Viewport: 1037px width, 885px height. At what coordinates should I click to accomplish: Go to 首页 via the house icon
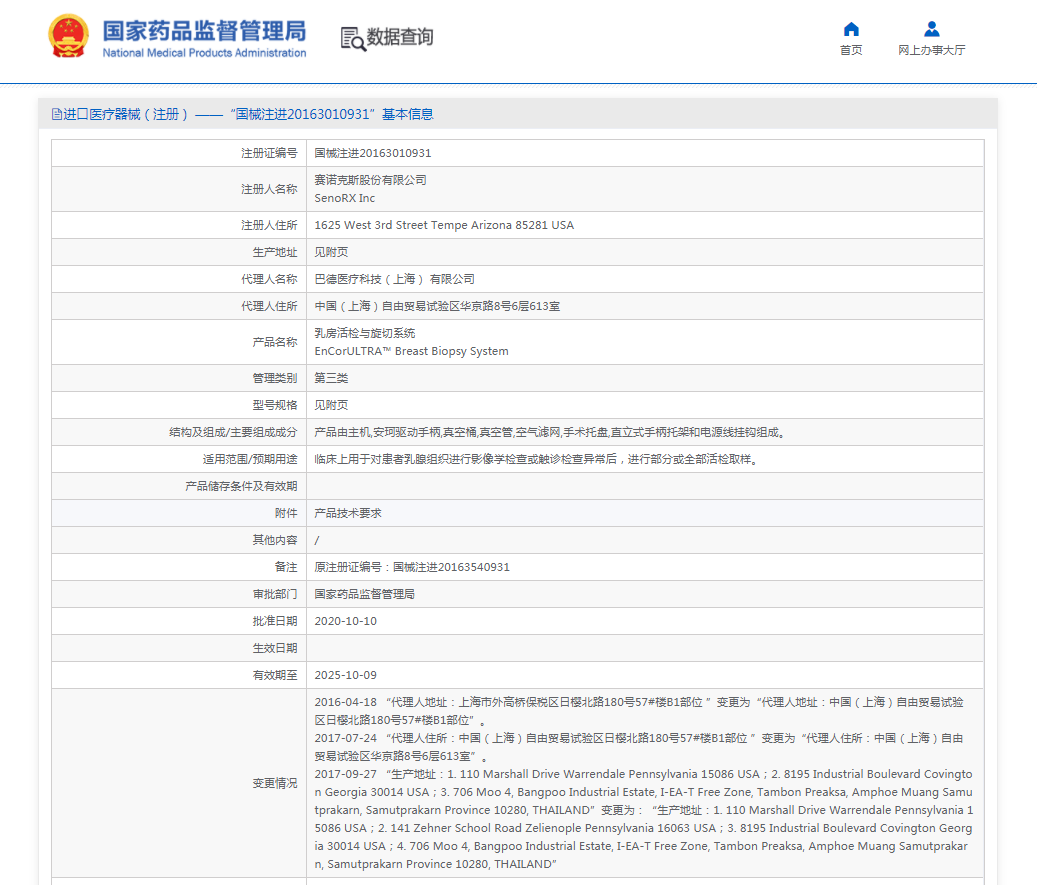coord(851,29)
